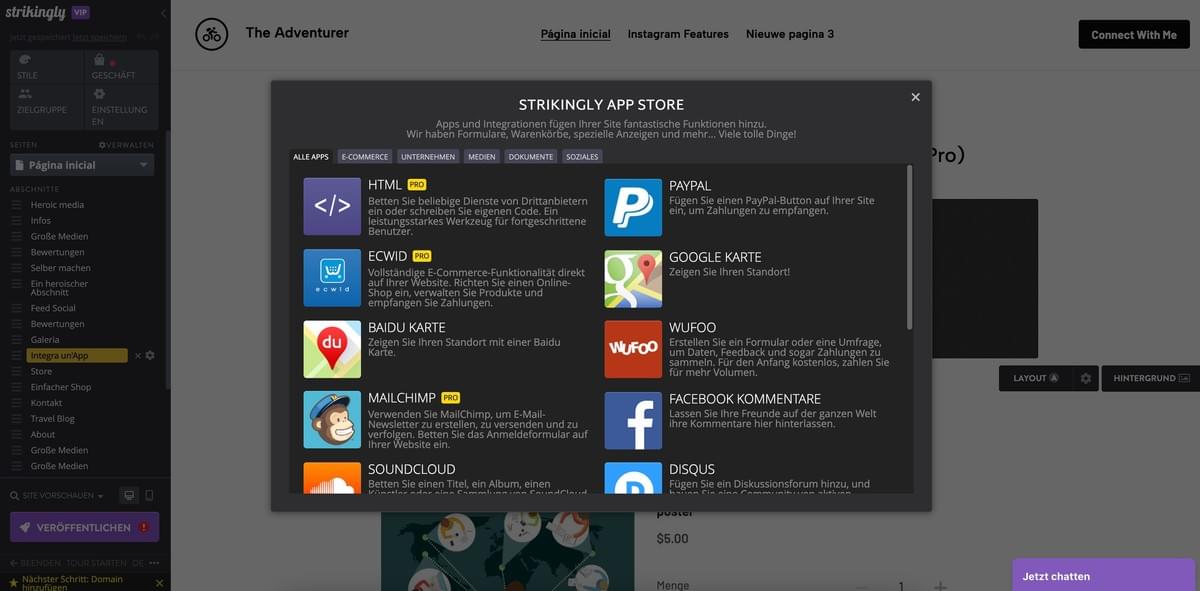The width and height of the screenshot is (1200, 591).
Task: Open the Wufoo app icon
Action: (x=633, y=349)
